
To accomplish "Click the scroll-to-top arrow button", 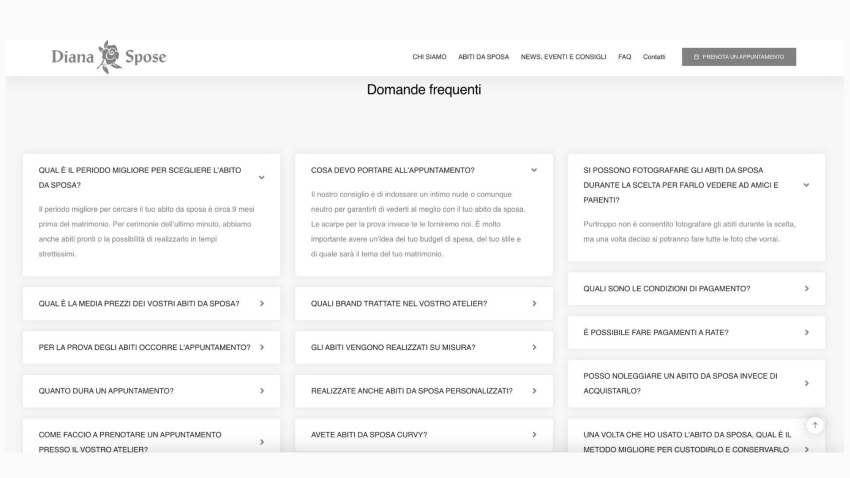I will pyautogui.click(x=815, y=425).
